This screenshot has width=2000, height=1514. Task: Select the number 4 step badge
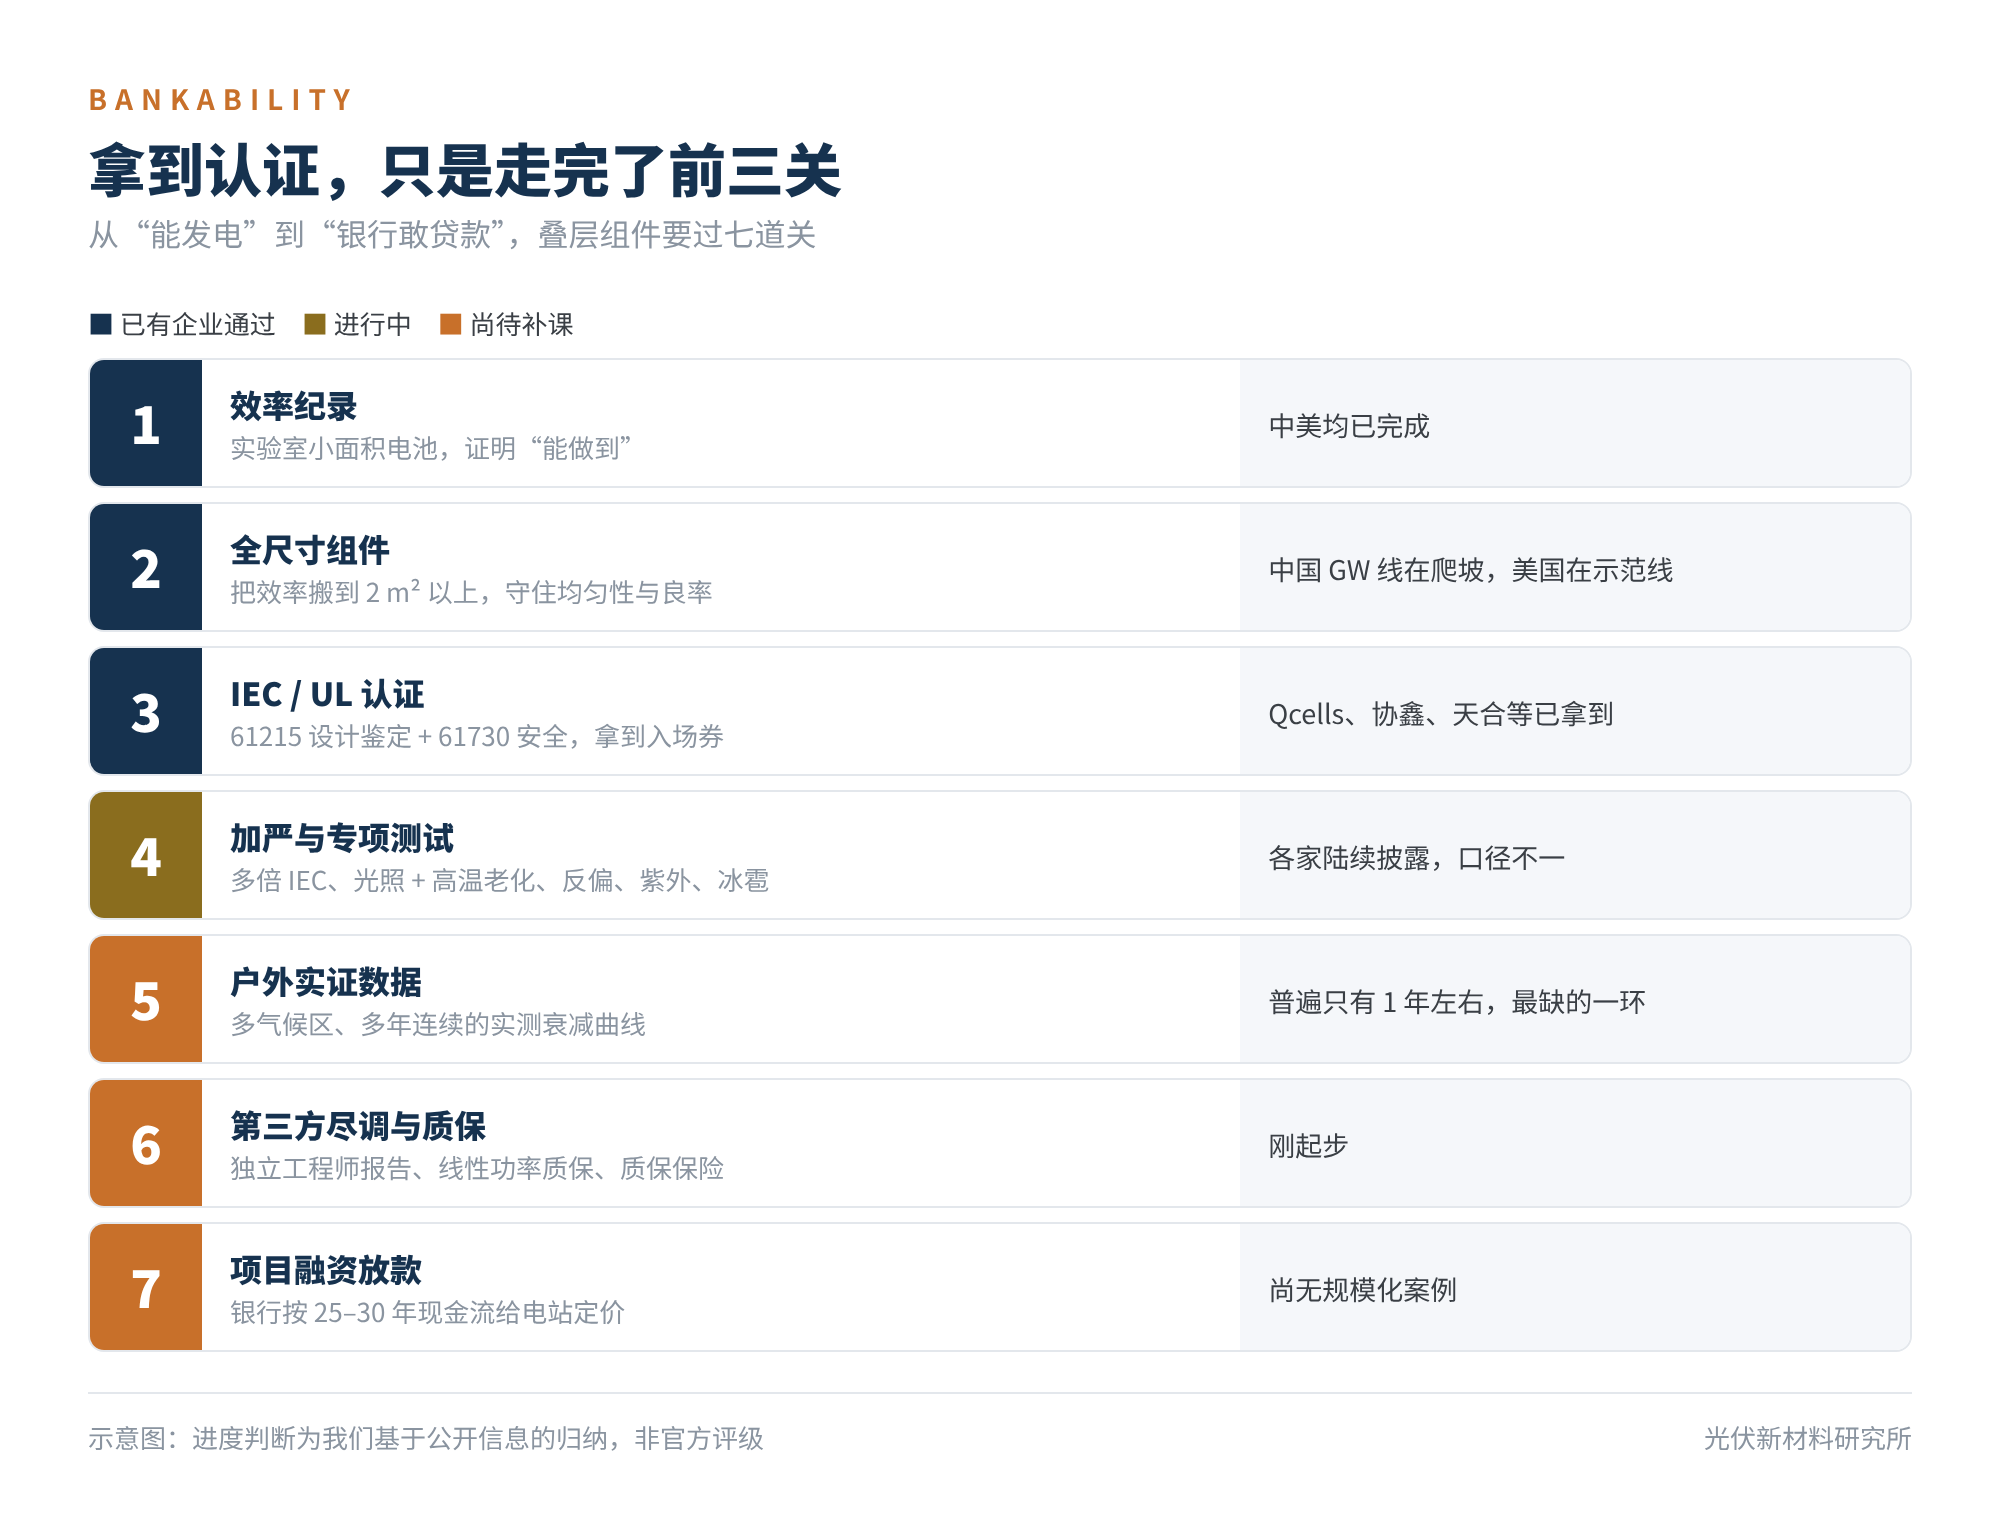pos(146,855)
